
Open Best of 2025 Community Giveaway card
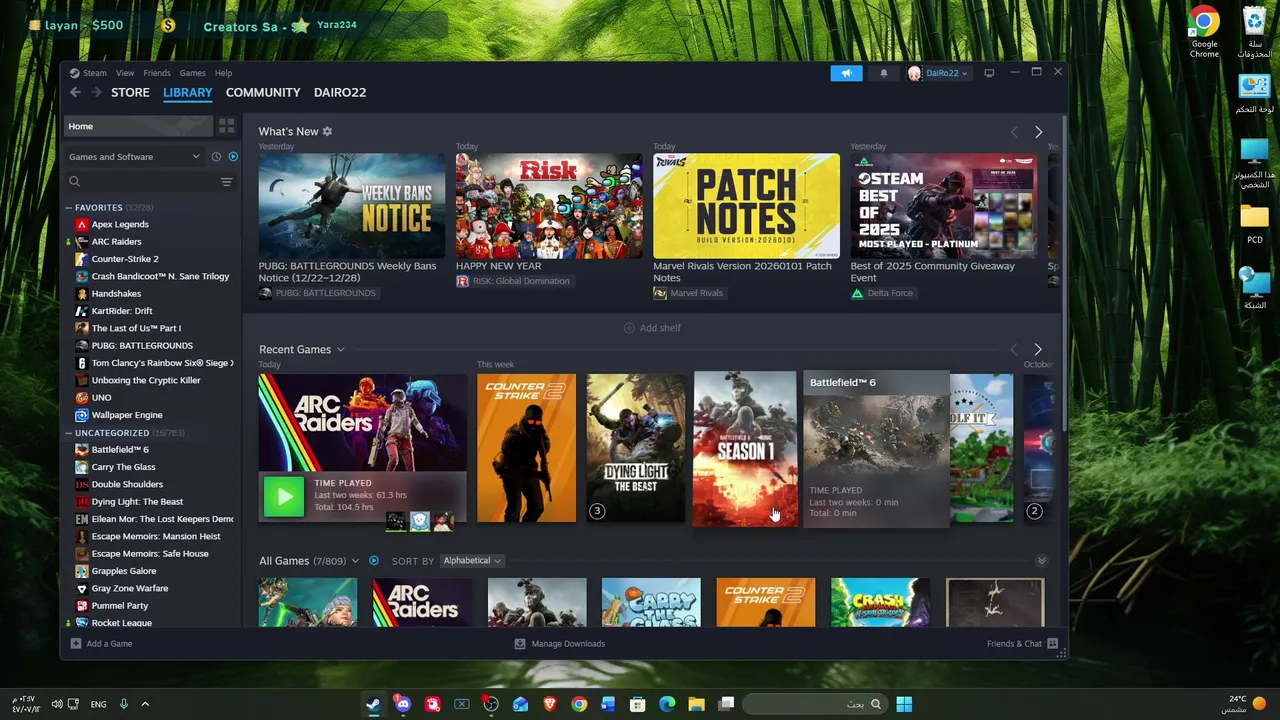pyautogui.click(x=943, y=206)
